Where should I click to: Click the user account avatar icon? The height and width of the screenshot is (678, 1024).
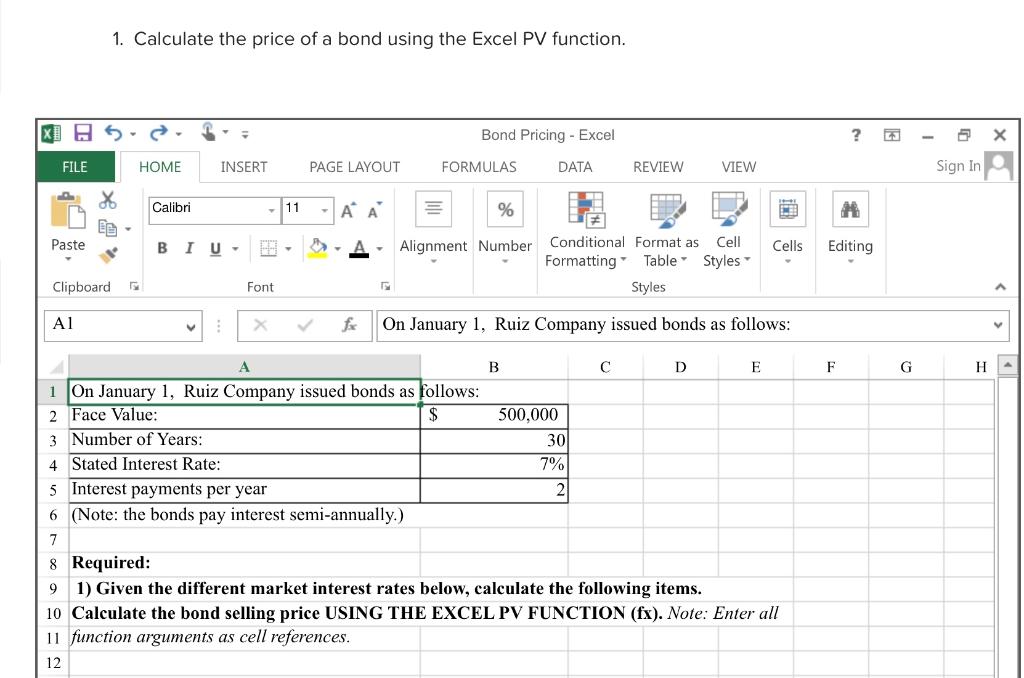999,166
